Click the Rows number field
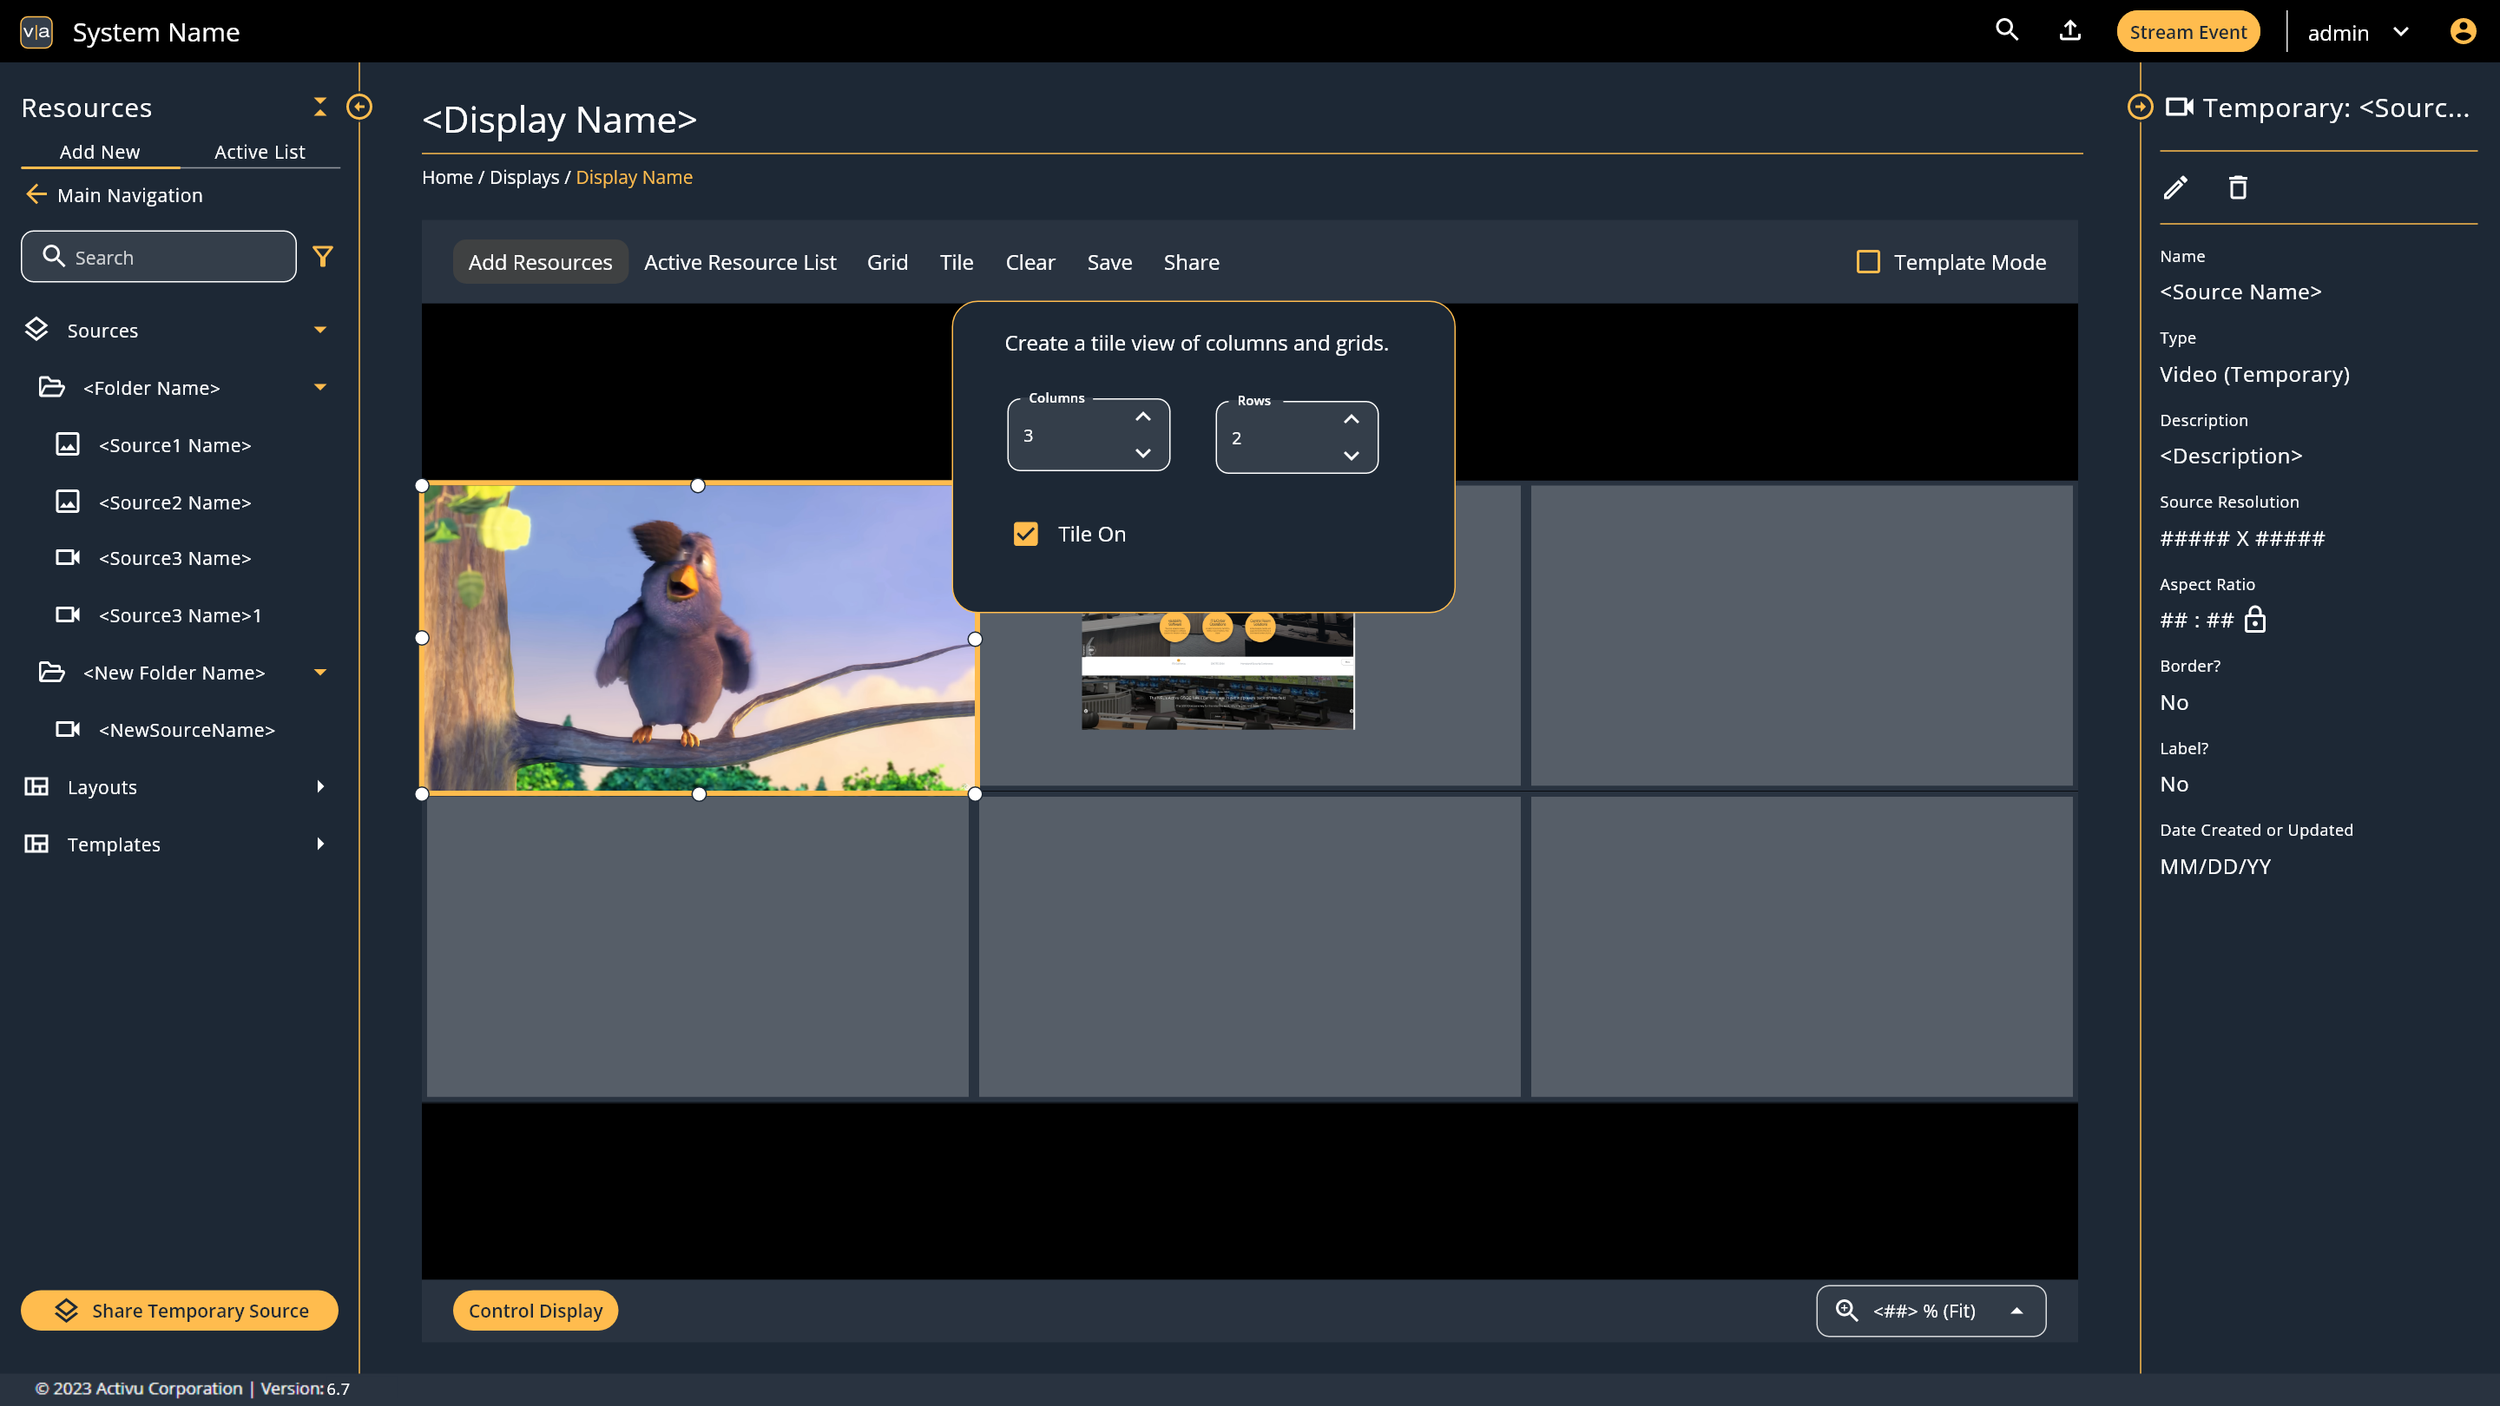The height and width of the screenshot is (1406, 2500). [x=1296, y=437]
